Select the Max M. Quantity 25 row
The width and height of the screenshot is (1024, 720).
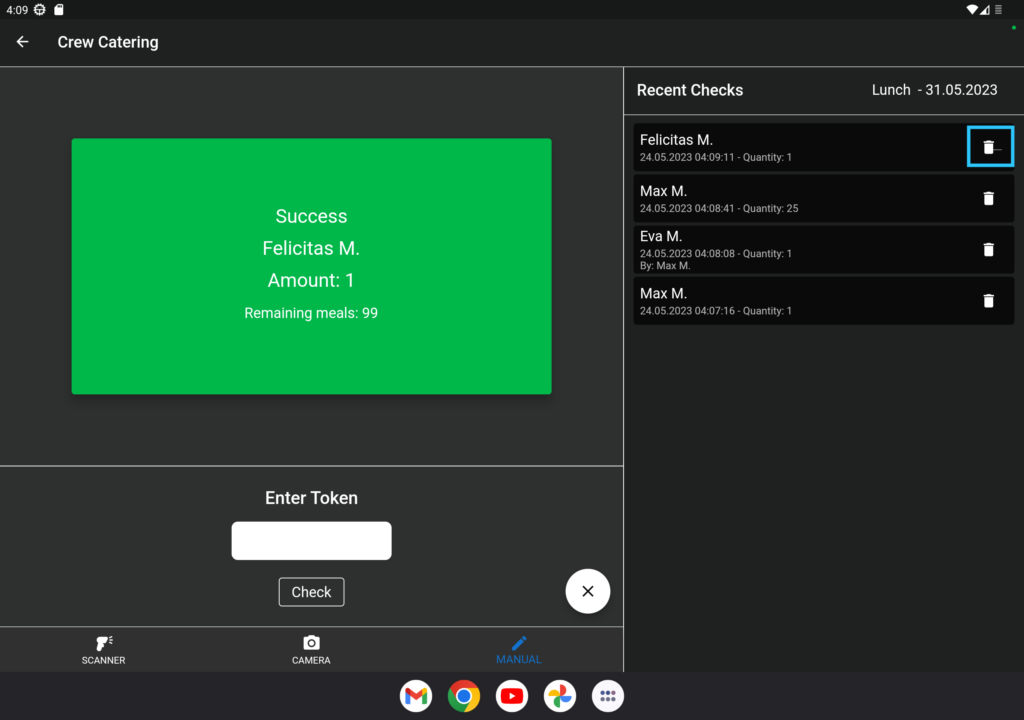tap(824, 199)
